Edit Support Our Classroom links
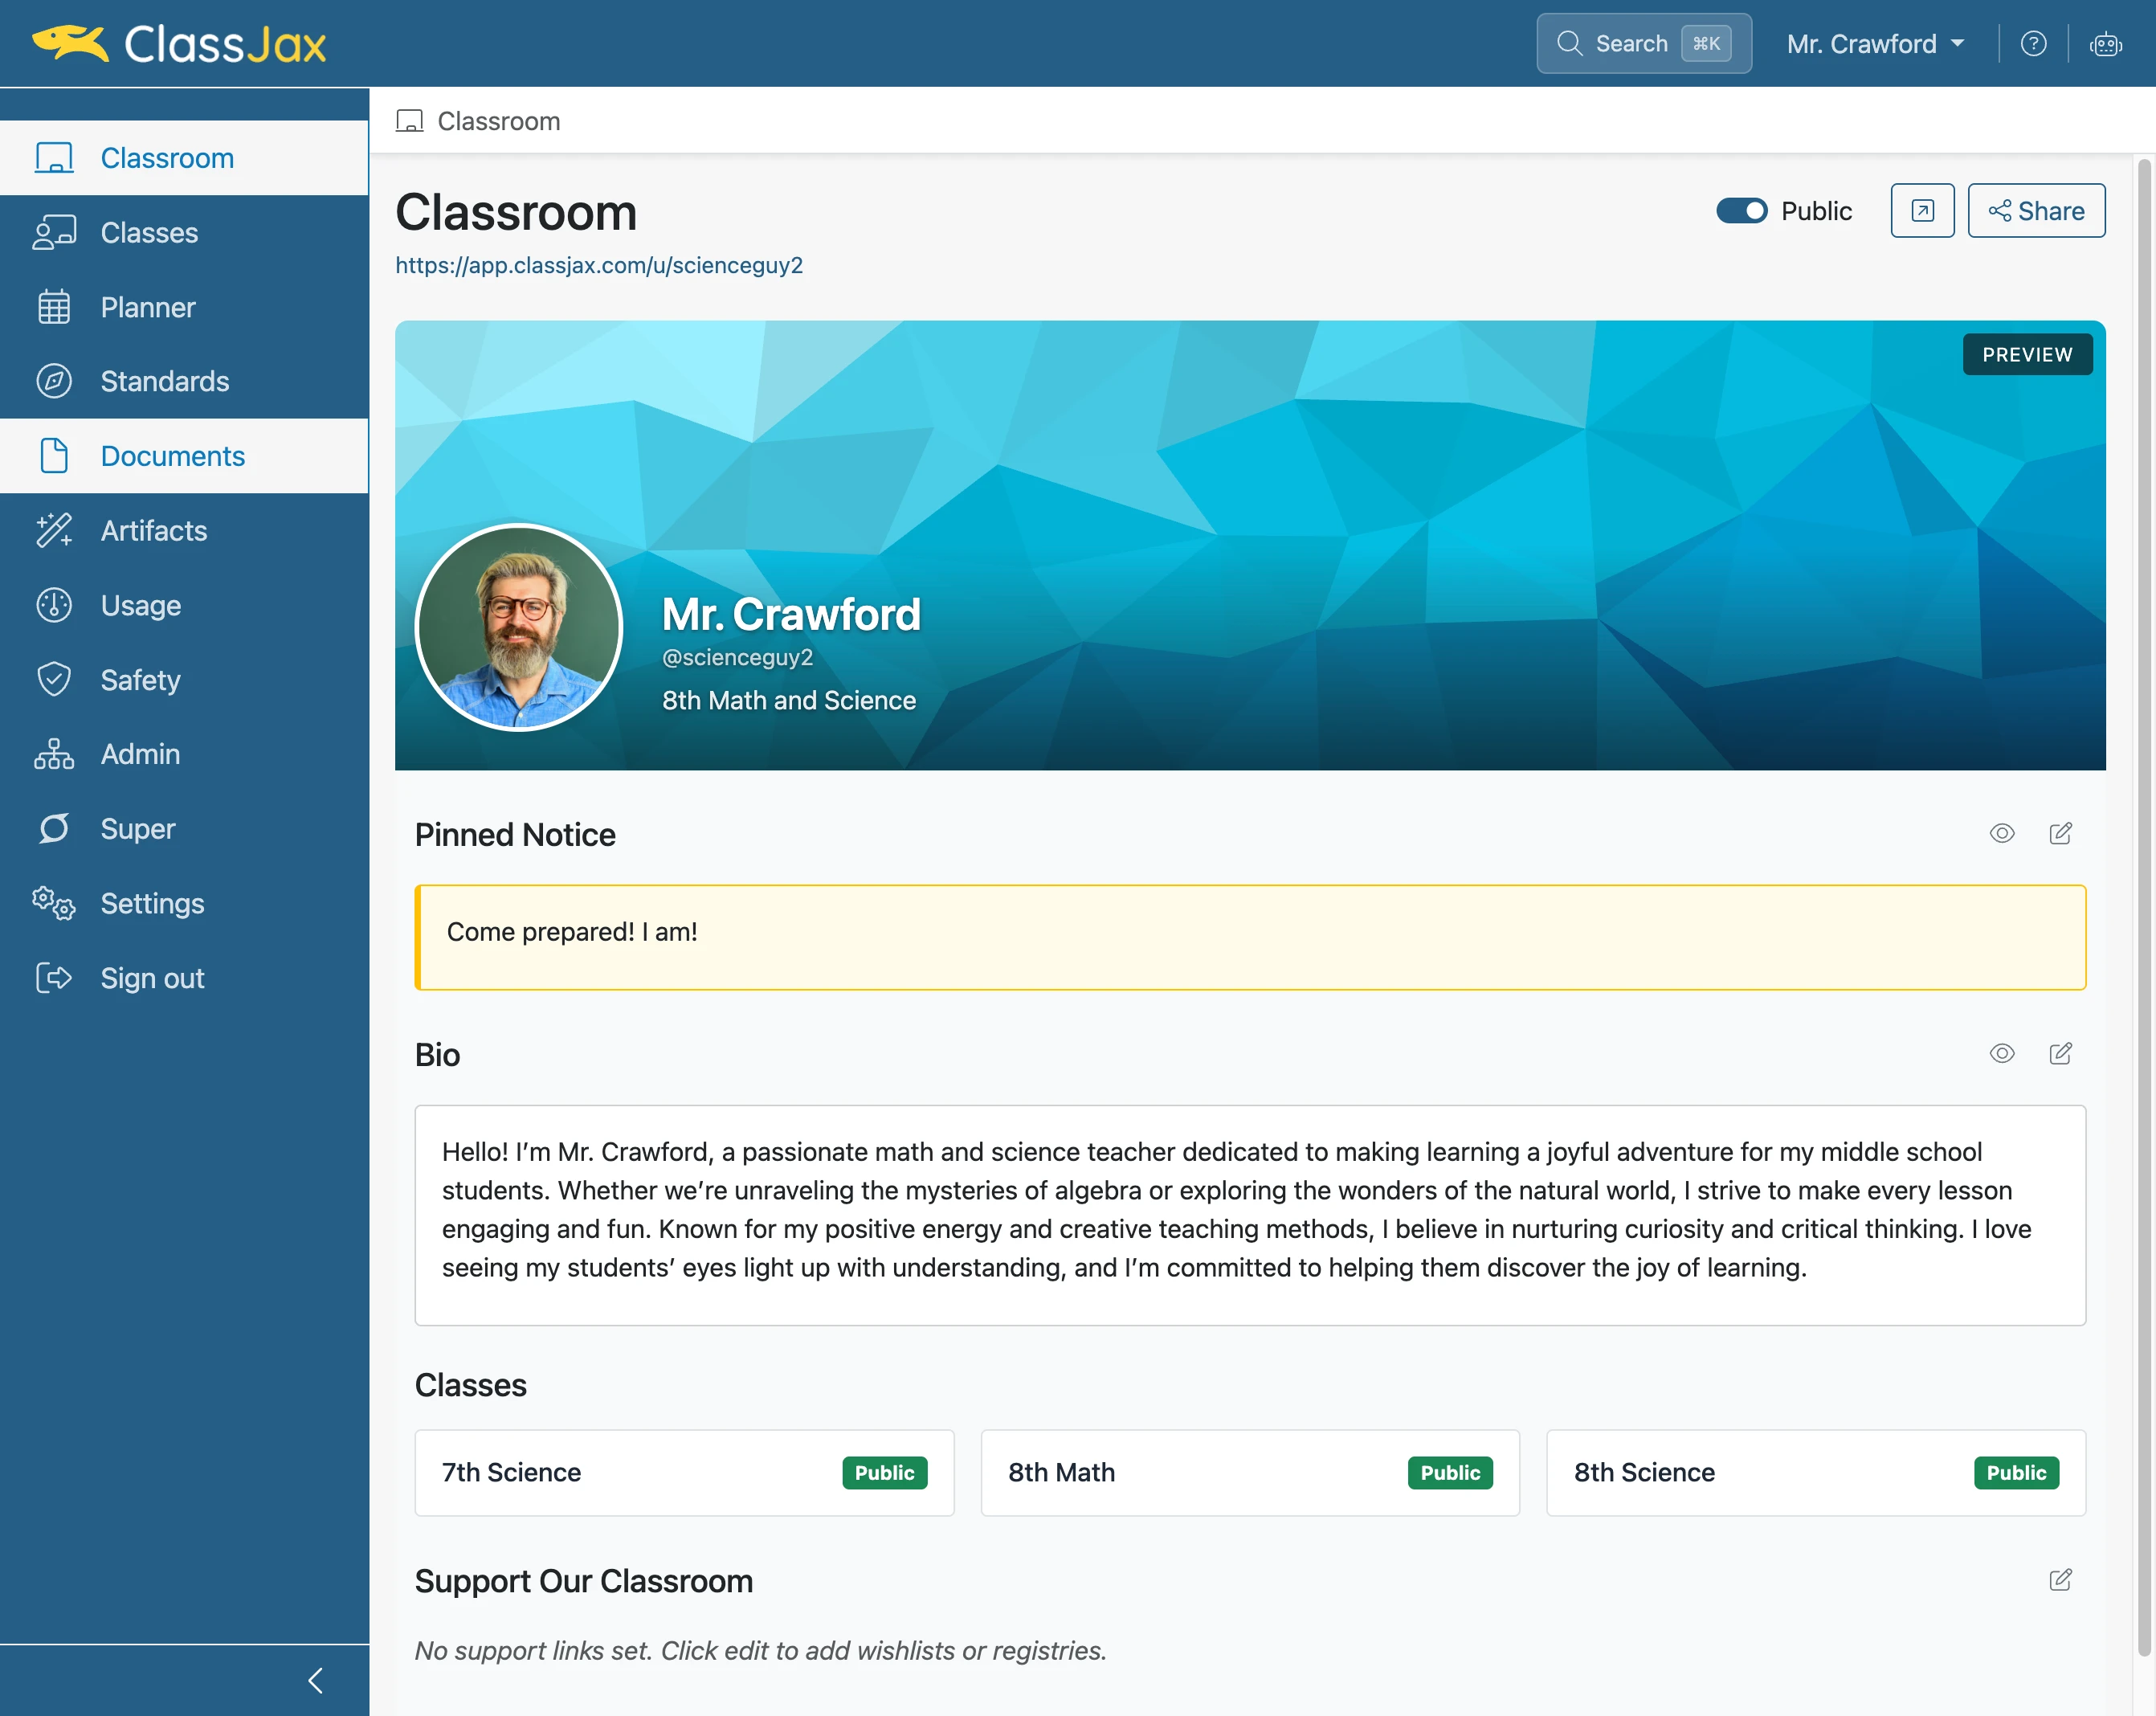This screenshot has width=2156, height=1716. click(2060, 1580)
